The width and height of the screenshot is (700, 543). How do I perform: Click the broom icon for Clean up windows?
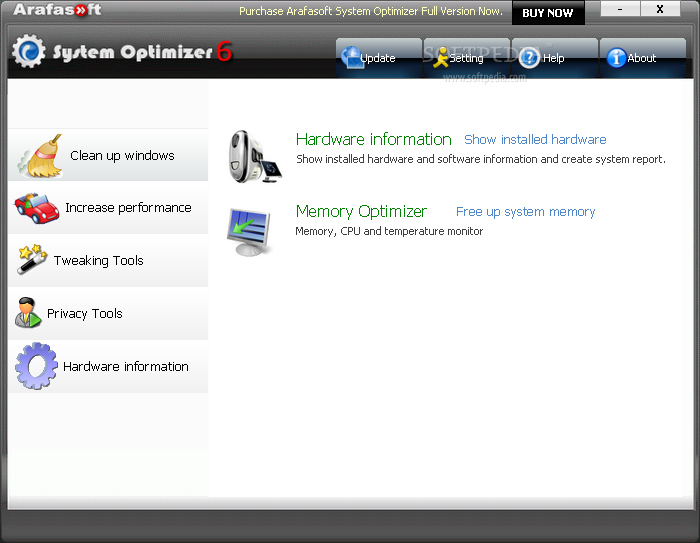pyautogui.click(x=40, y=156)
